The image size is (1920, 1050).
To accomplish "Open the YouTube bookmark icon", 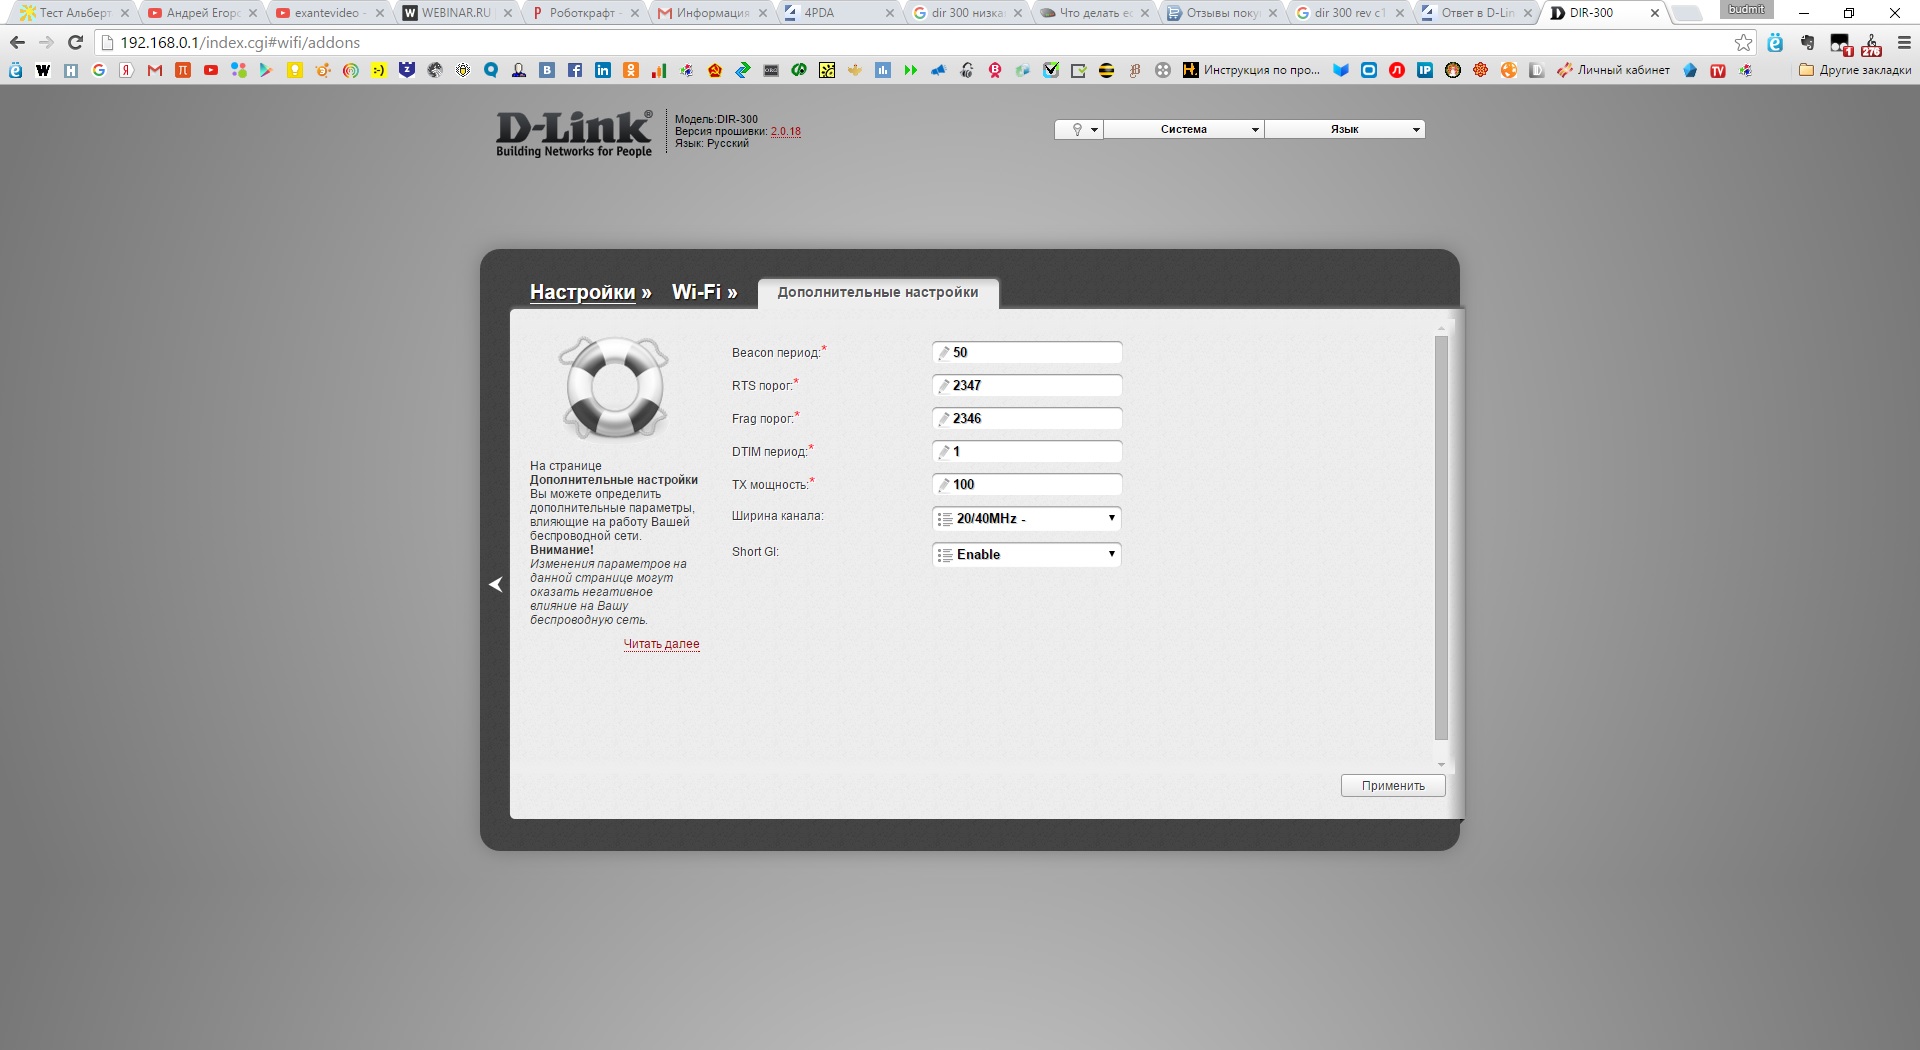I will tap(211, 70).
